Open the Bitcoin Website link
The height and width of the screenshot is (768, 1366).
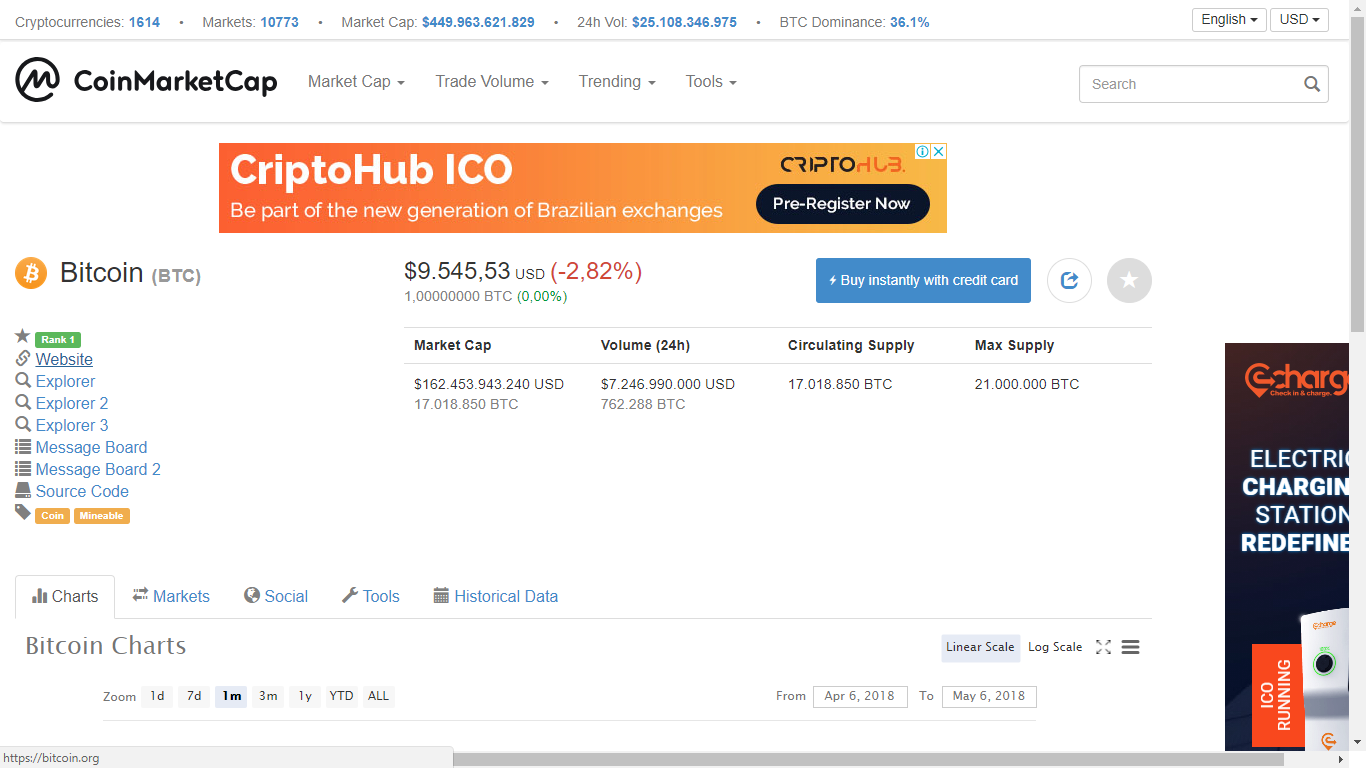point(64,360)
